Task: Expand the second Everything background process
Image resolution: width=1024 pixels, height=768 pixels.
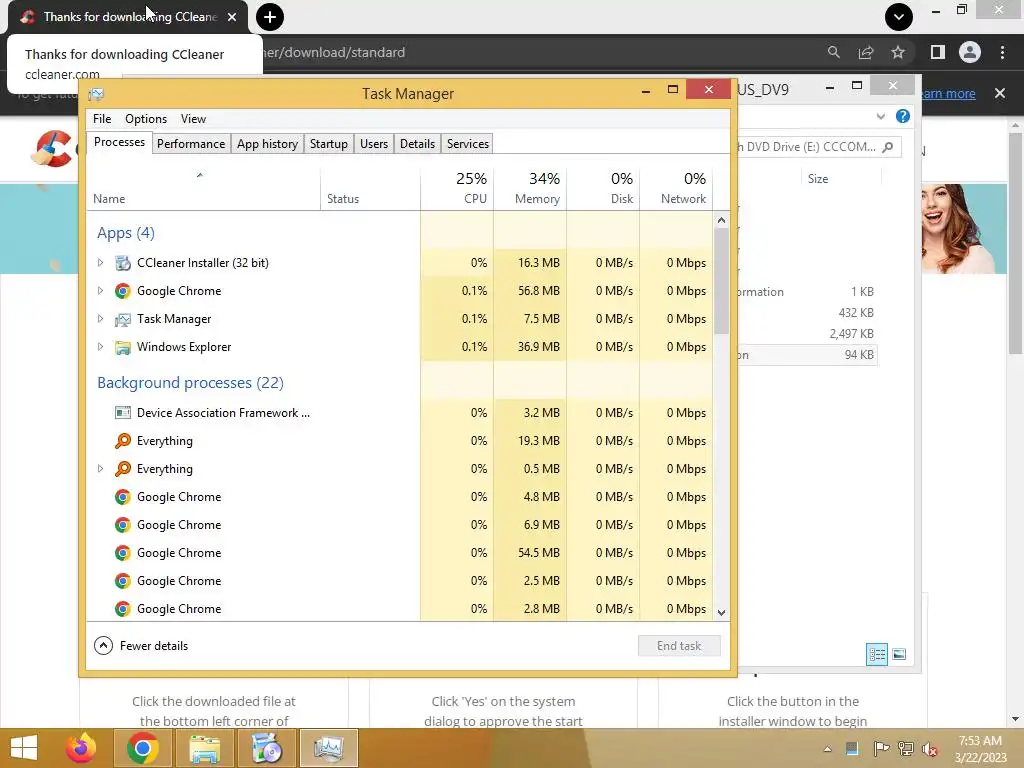Action: 100,469
